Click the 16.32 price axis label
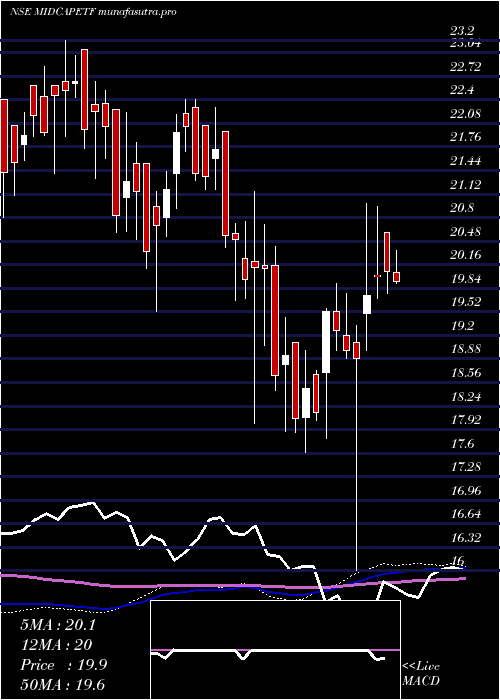 point(466,537)
